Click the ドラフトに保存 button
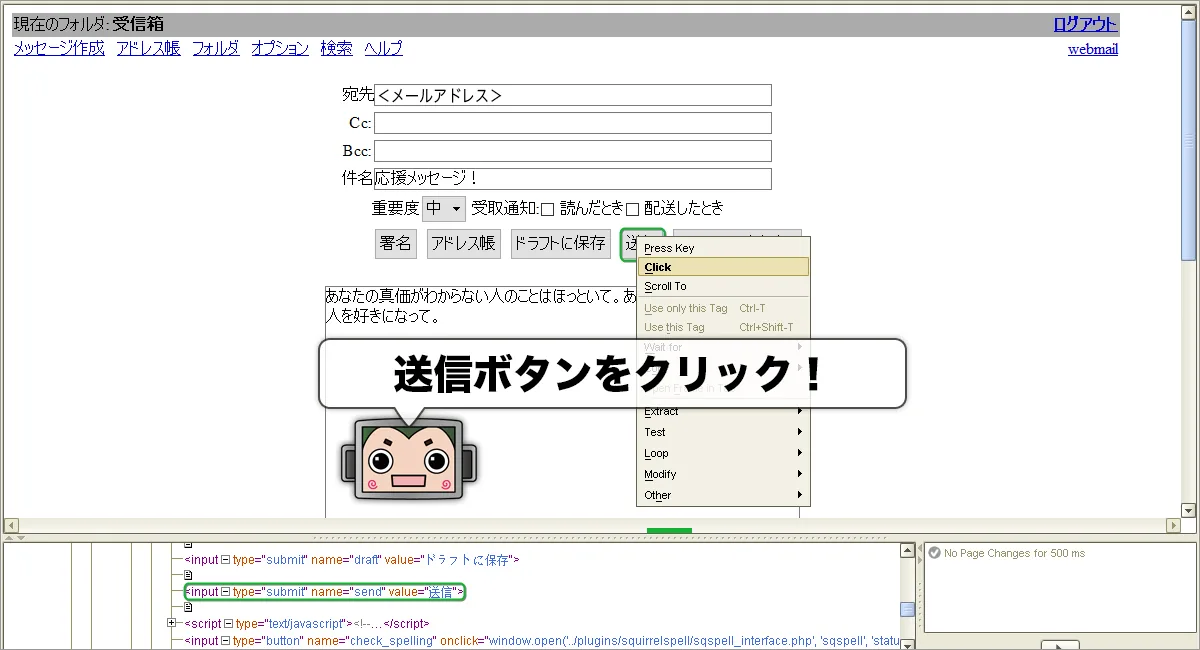 (560, 243)
